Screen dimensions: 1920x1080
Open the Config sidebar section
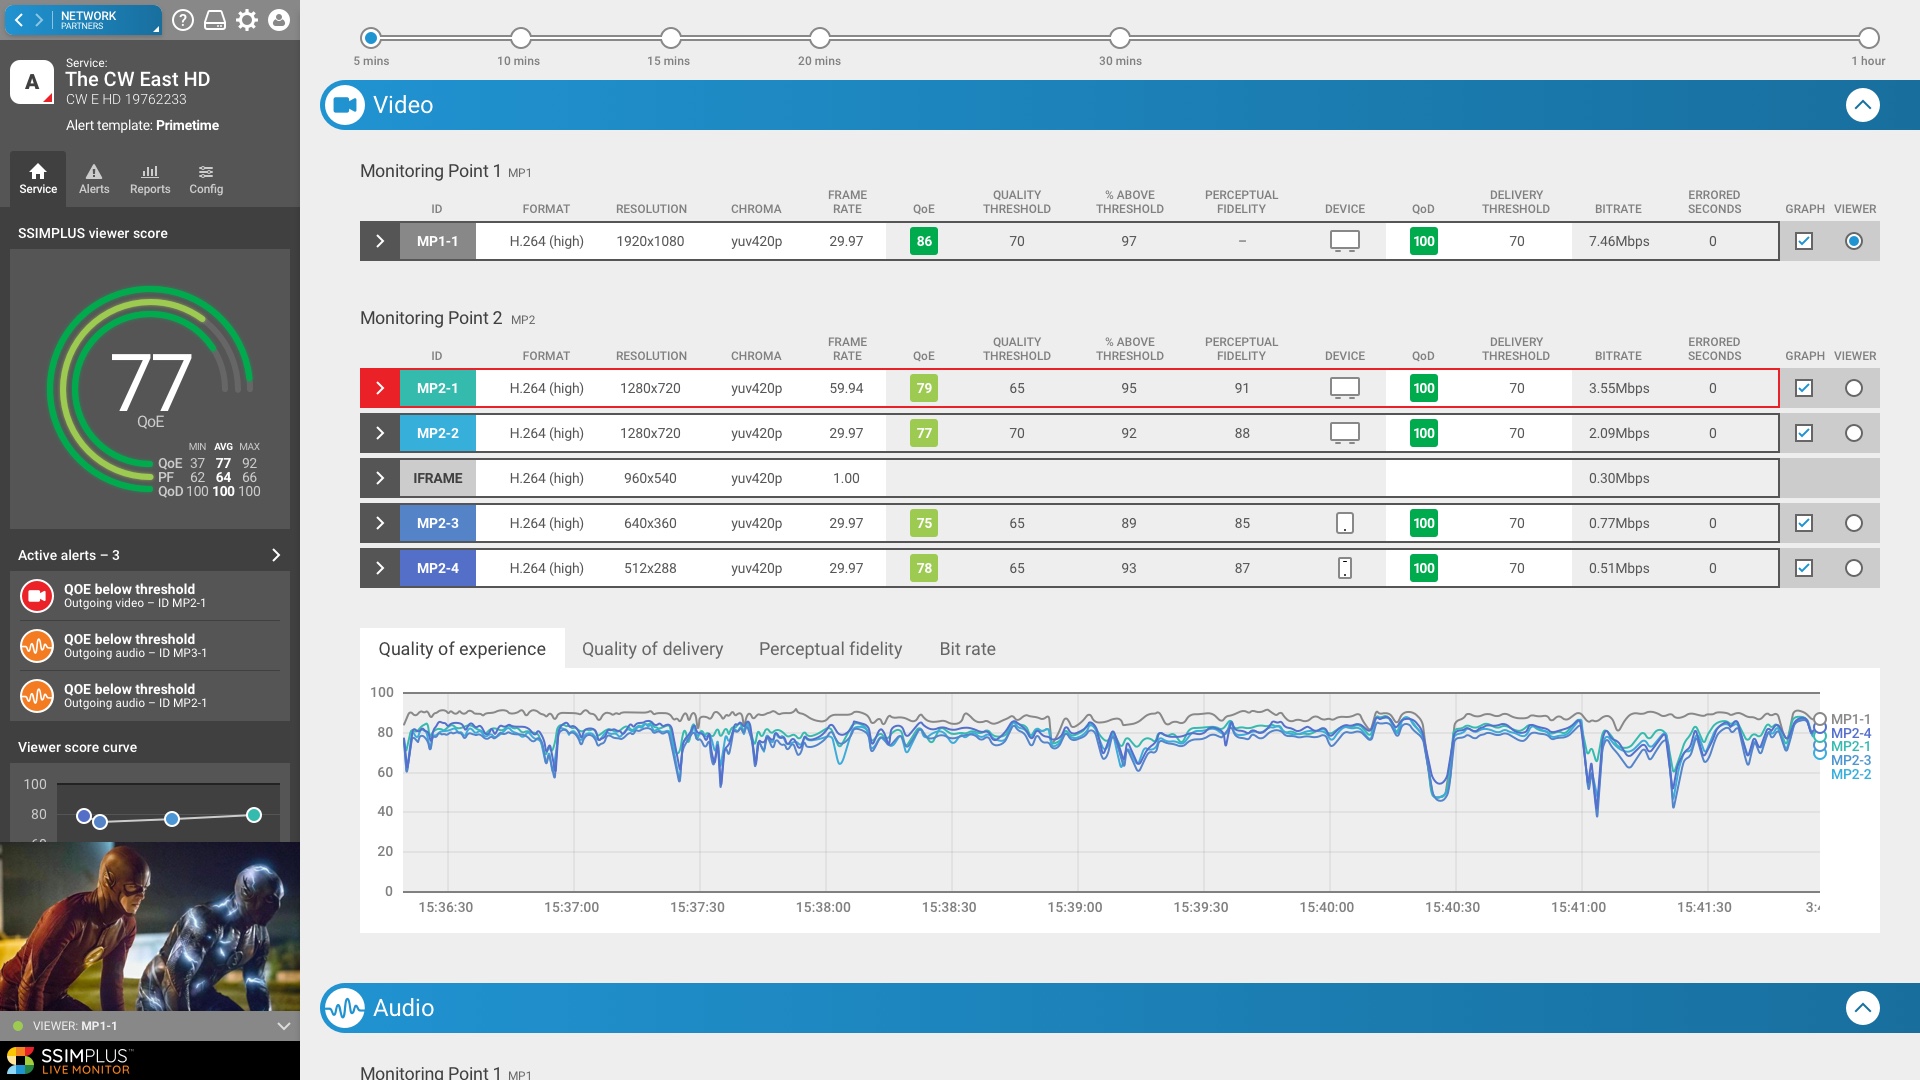click(206, 179)
